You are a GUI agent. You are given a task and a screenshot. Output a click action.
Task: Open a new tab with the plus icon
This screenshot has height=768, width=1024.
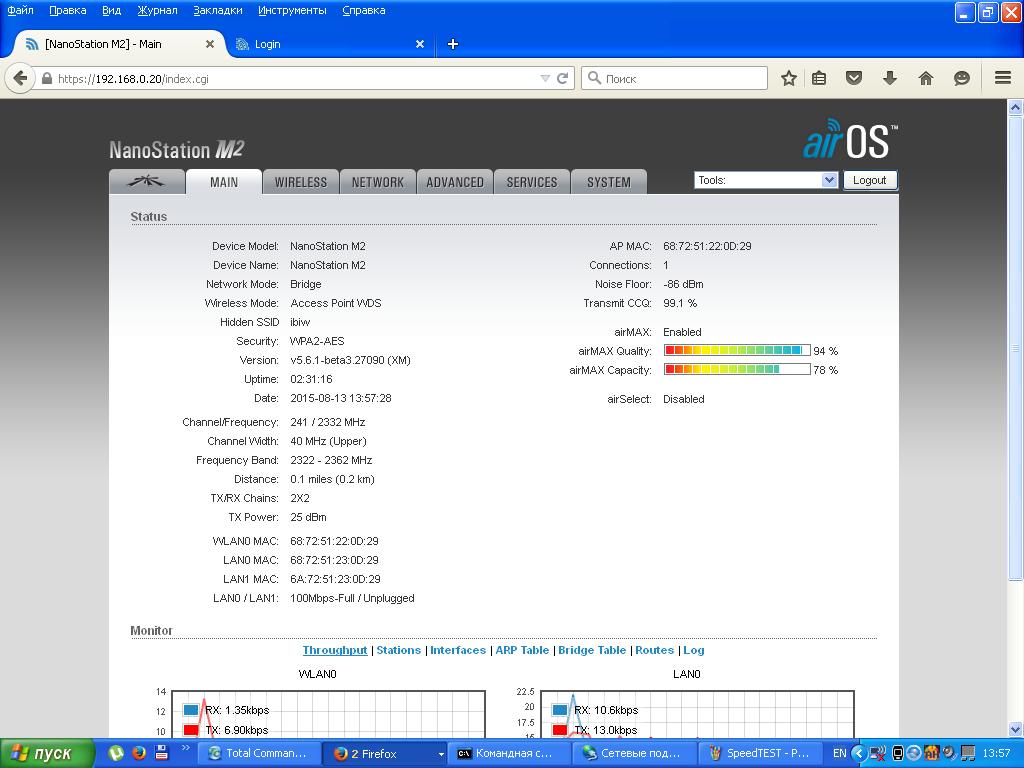[x=453, y=44]
